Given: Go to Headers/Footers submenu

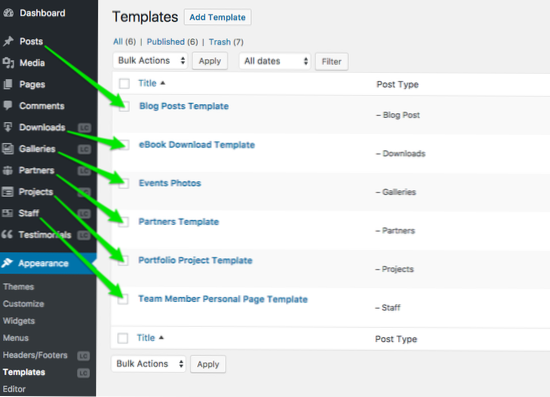Looking at the screenshot, I should [35, 355].
